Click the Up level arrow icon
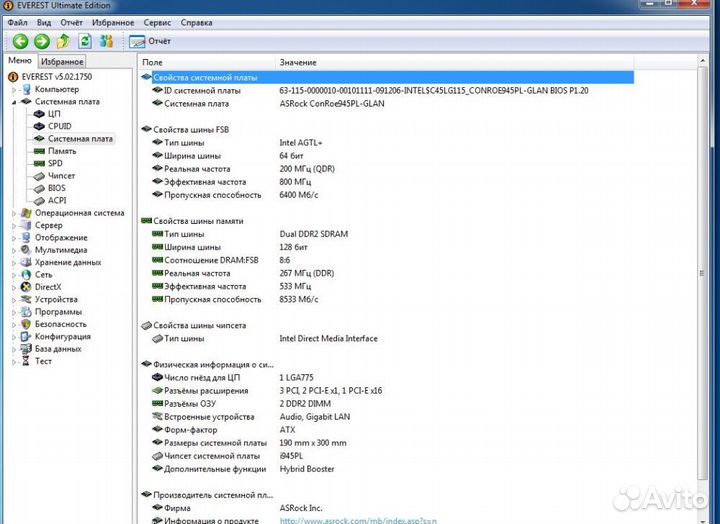This screenshot has height=524, width=720. click(63, 41)
